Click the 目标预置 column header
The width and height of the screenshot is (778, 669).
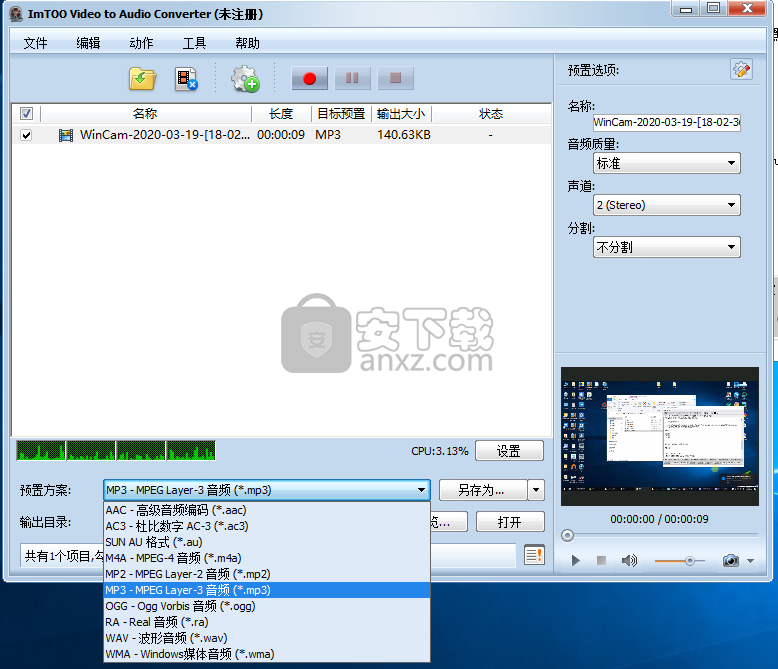click(x=341, y=114)
